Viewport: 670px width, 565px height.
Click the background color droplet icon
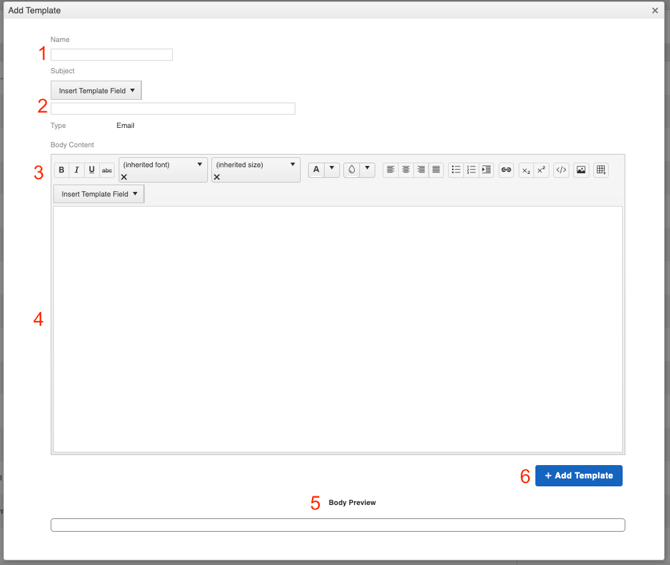[352, 170]
